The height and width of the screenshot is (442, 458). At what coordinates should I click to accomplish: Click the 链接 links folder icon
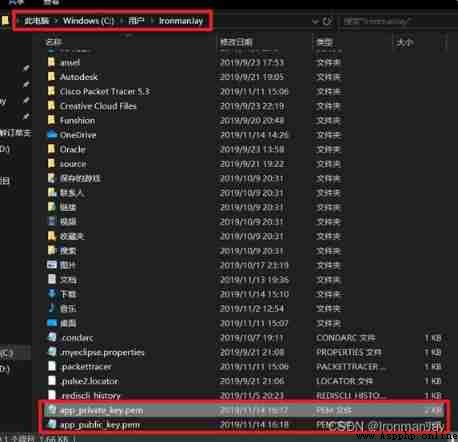tap(52, 207)
